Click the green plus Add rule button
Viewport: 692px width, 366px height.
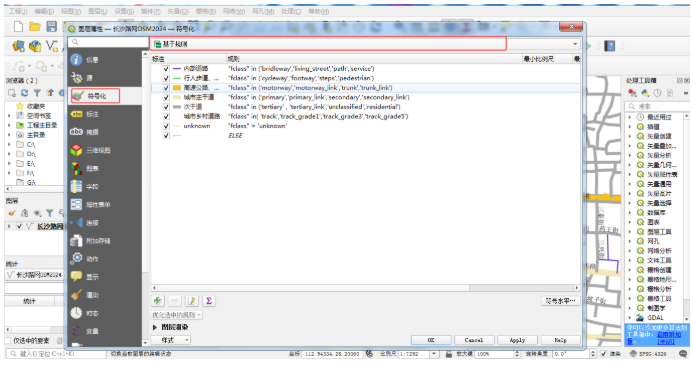pyautogui.click(x=158, y=301)
